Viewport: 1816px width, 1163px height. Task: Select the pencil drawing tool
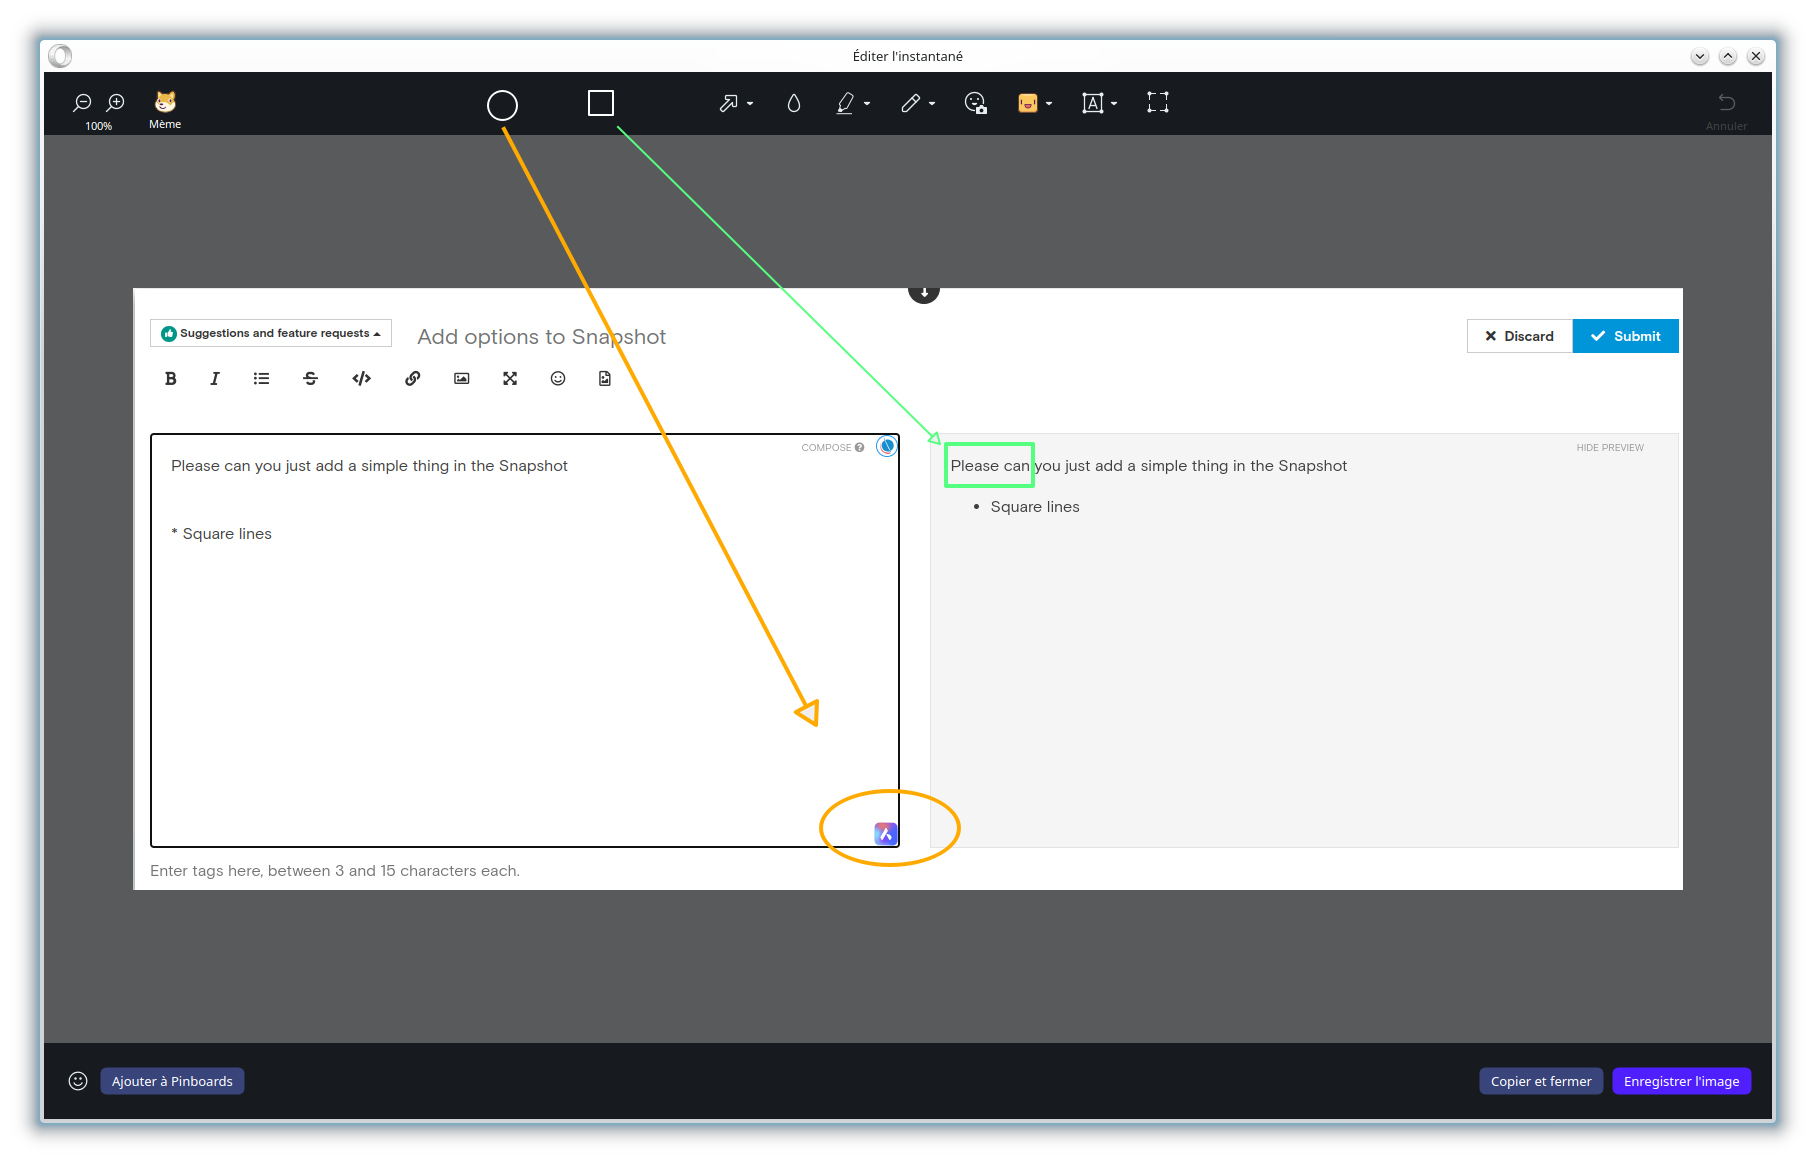[x=910, y=103]
